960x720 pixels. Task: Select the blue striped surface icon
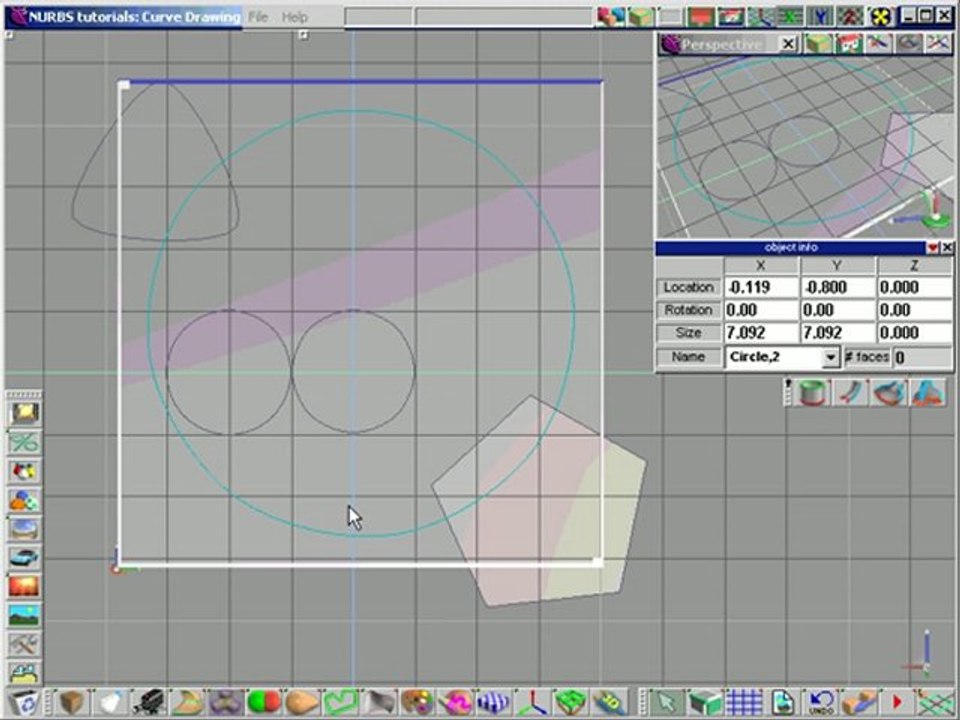tap(493, 702)
